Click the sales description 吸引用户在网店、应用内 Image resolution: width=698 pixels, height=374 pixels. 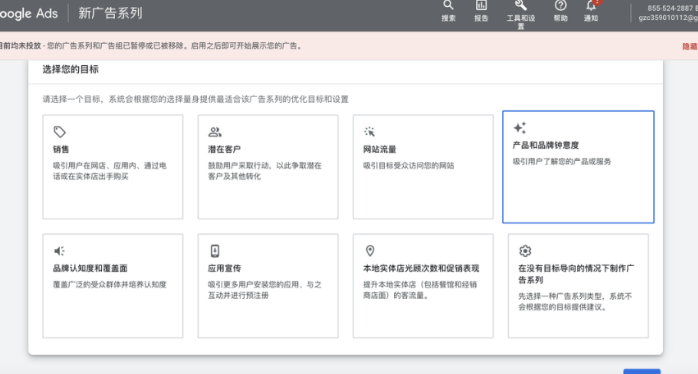click(x=110, y=171)
